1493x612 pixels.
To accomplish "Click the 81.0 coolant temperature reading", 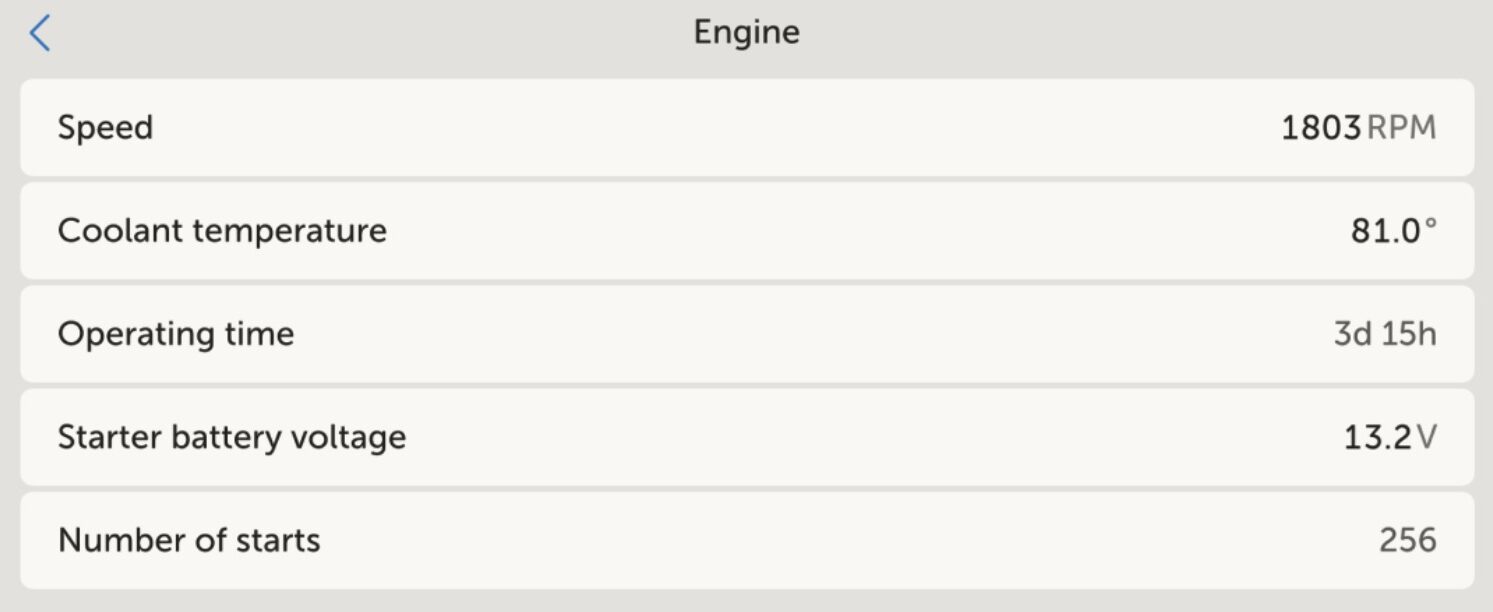I will (1385, 231).
